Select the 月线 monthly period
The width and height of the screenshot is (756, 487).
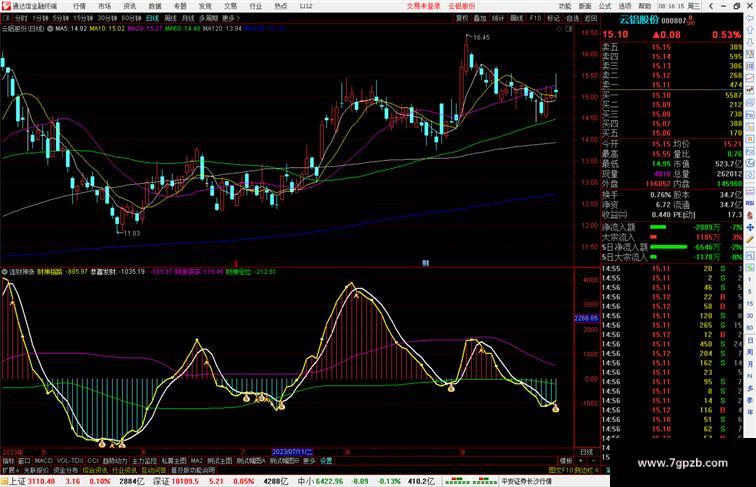pyautogui.click(x=188, y=18)
